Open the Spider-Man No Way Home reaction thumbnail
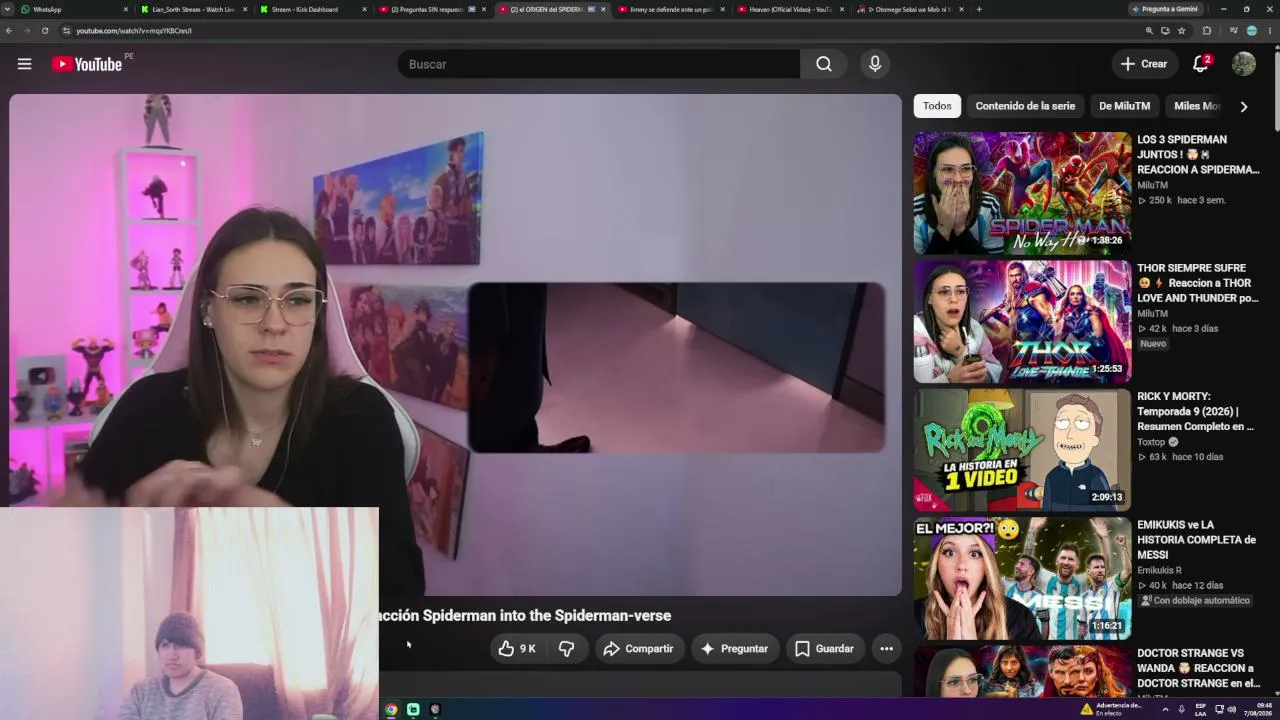Image resolution: width=1280 pixels, height=720 pixels. (x=1022, y=193)
